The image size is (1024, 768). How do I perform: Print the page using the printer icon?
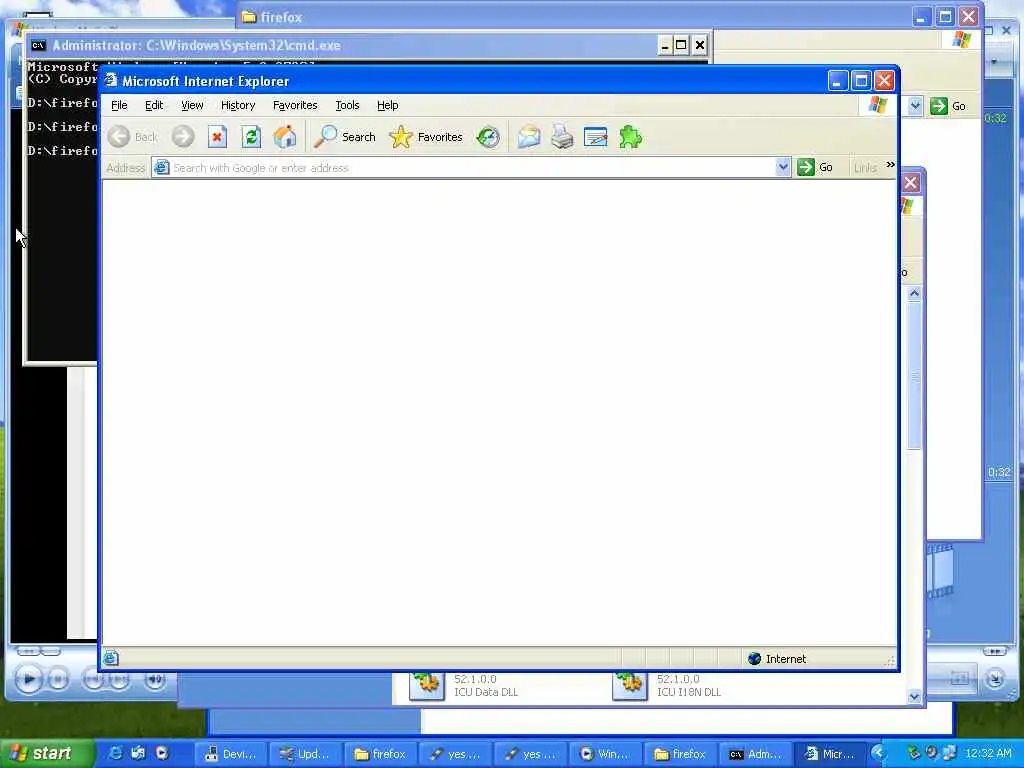tap(562, 136)
